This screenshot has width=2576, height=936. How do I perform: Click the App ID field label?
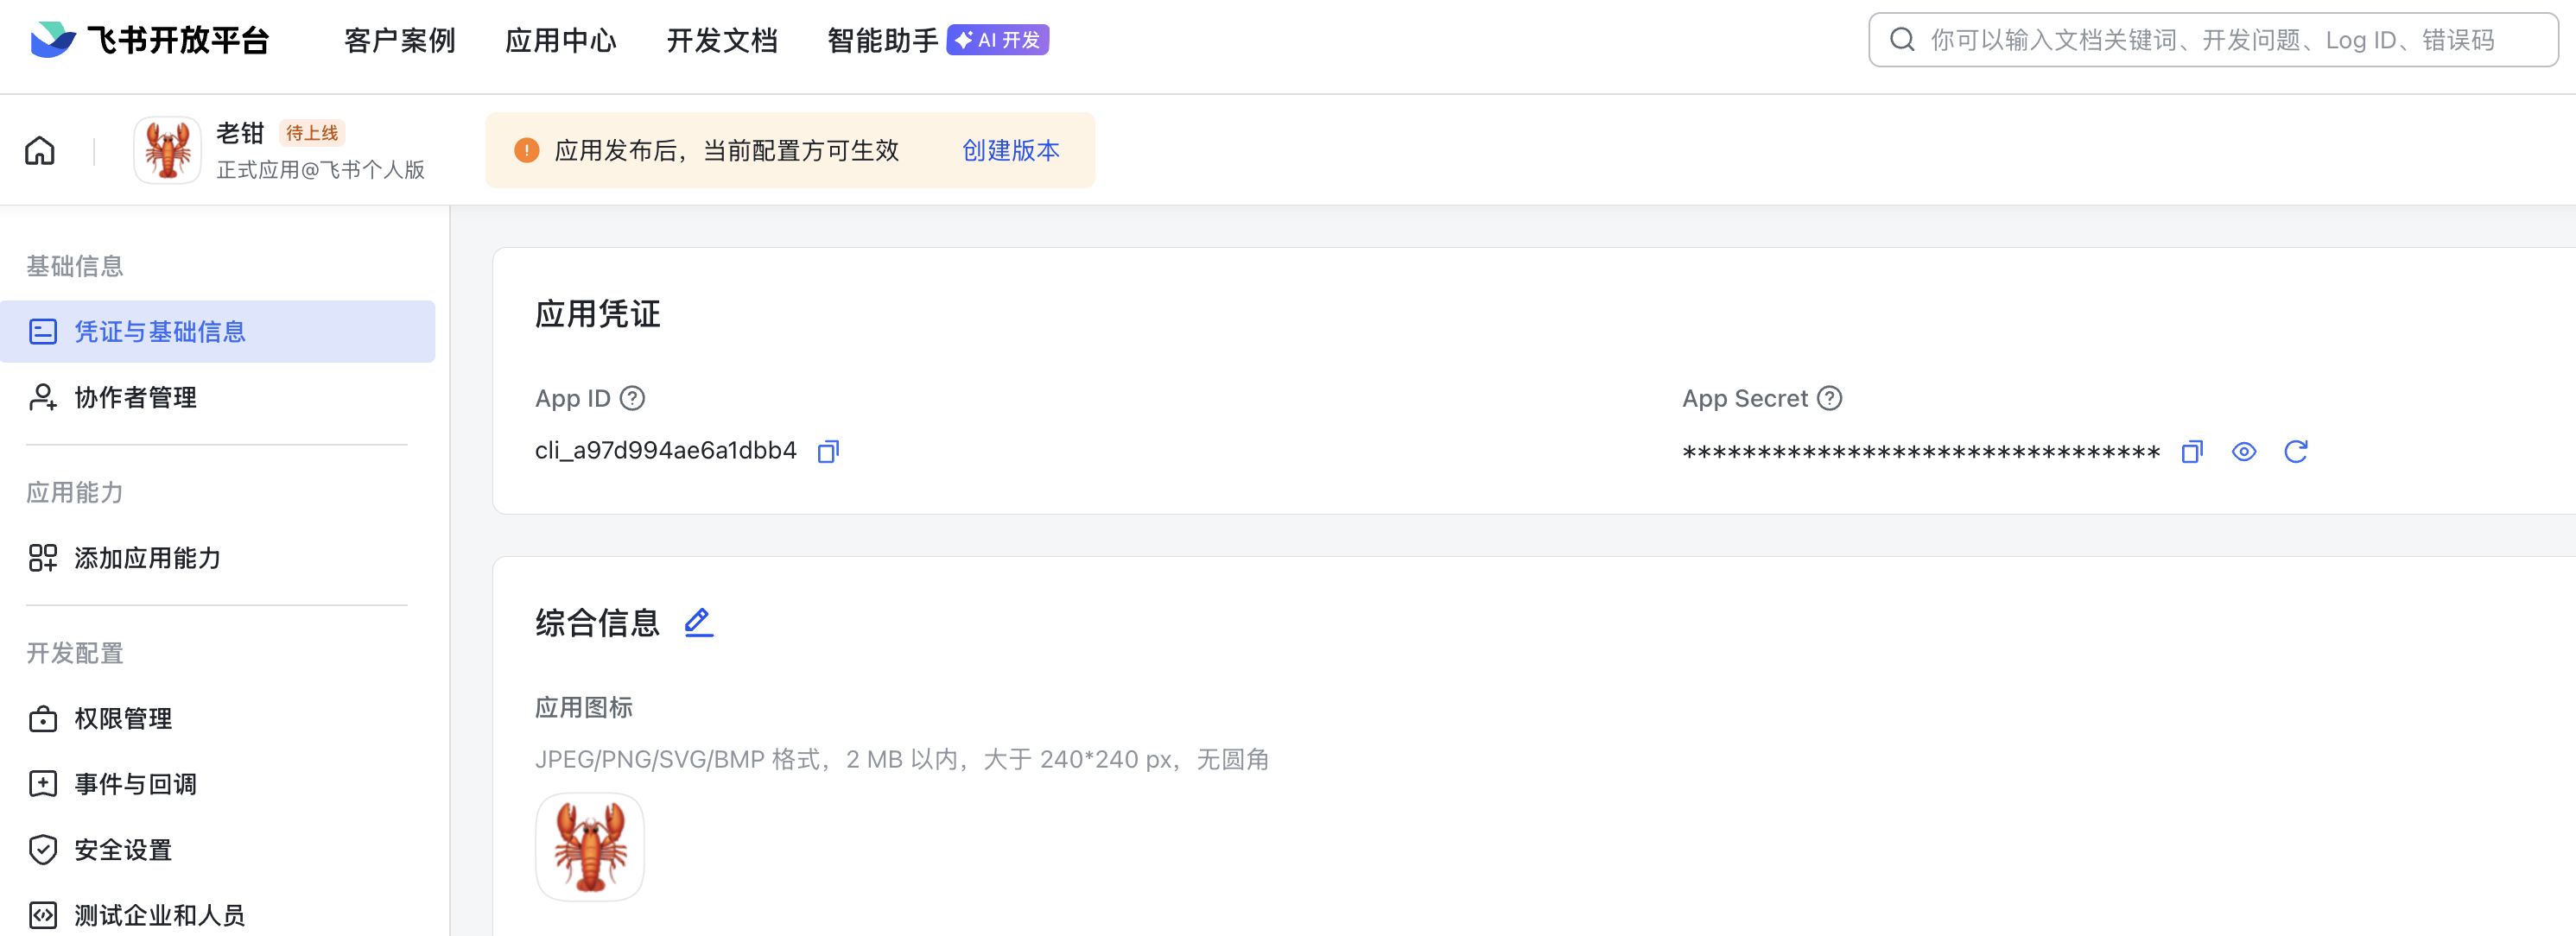click(x=573, y=399)
